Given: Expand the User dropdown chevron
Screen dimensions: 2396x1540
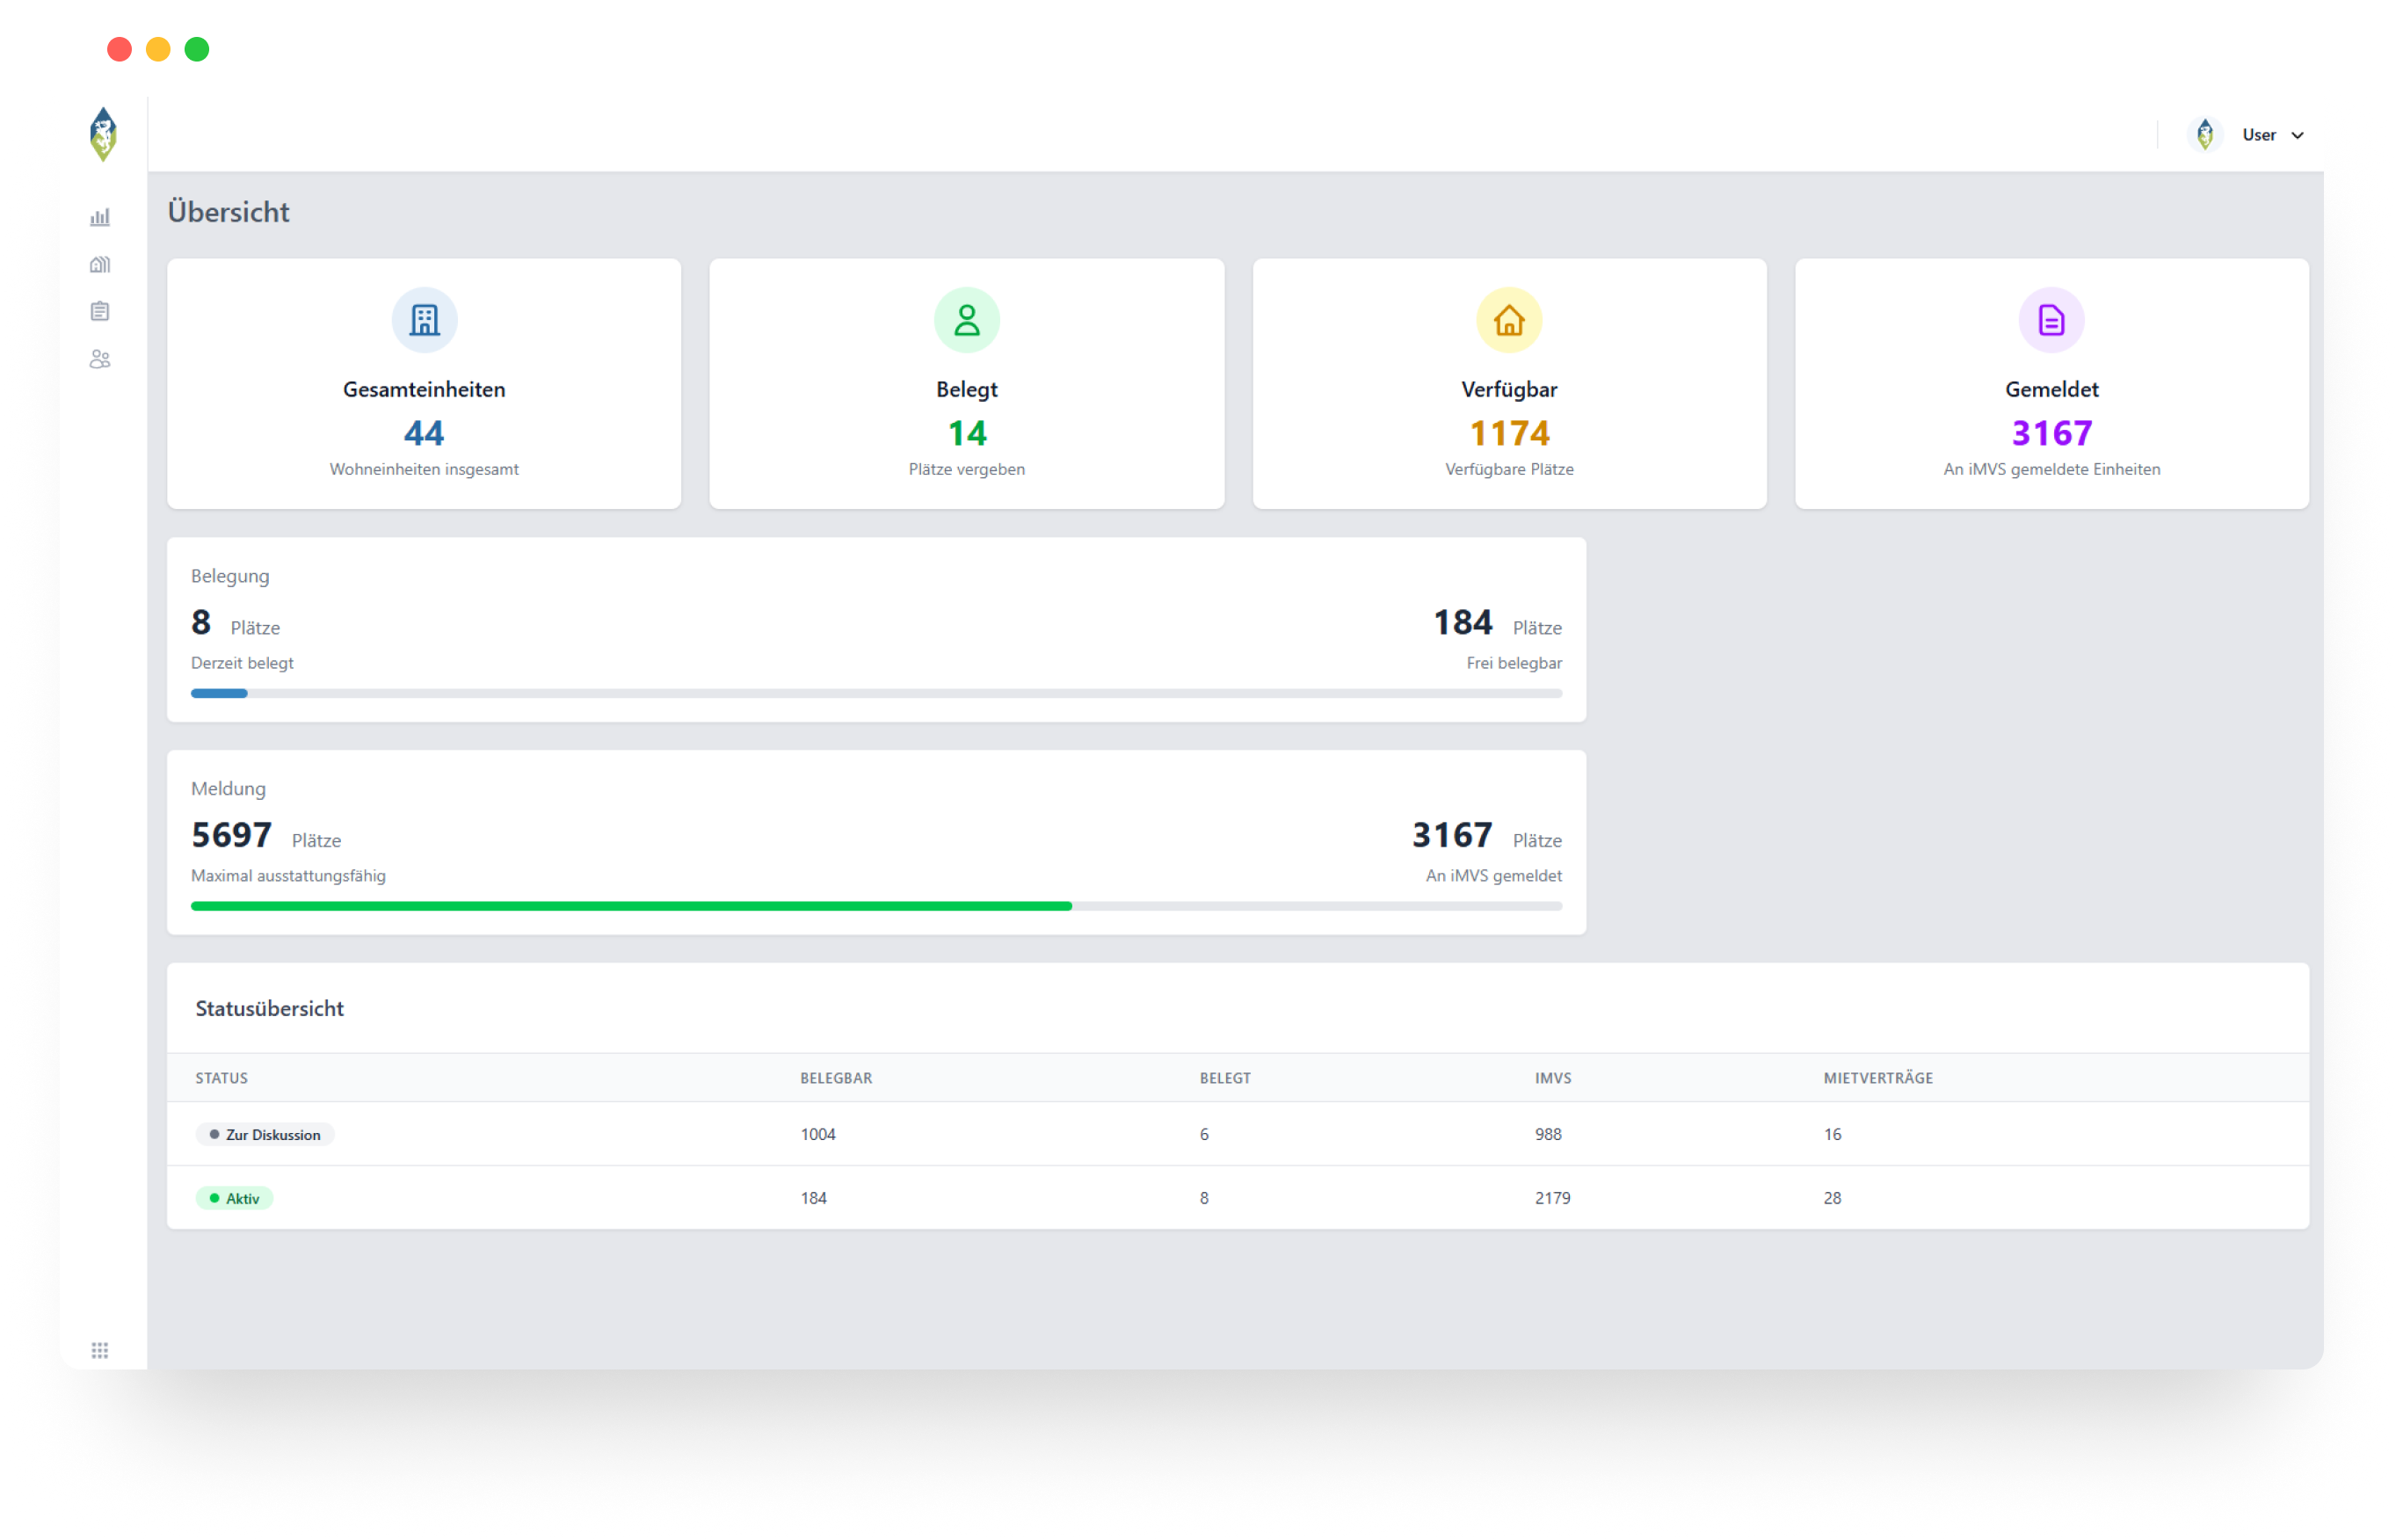Looking at the screenshot, I should click(2297, 135).
